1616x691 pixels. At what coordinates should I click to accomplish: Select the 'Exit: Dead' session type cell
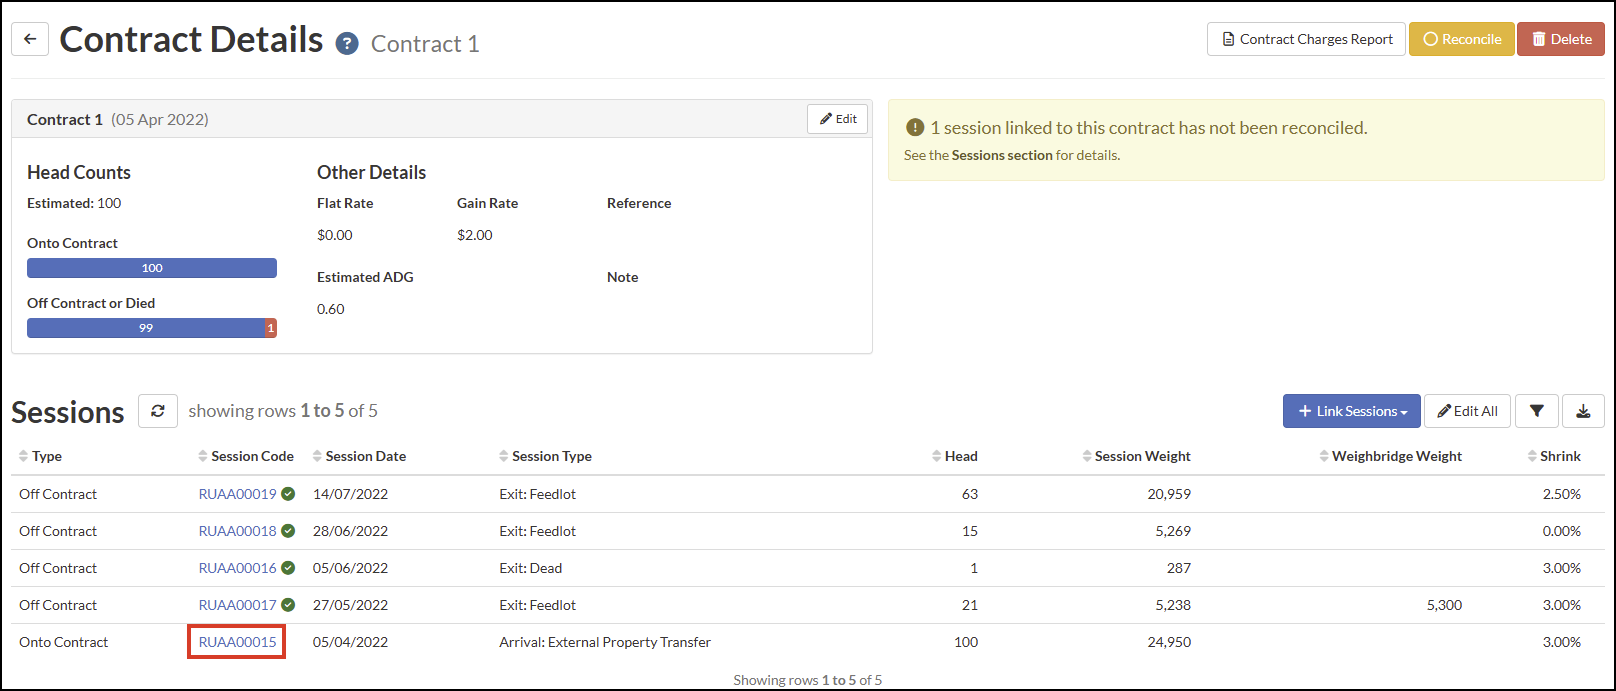530,568
